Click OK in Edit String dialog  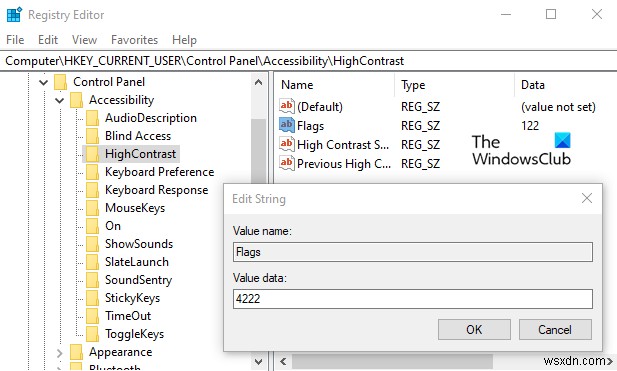point(474,330)
